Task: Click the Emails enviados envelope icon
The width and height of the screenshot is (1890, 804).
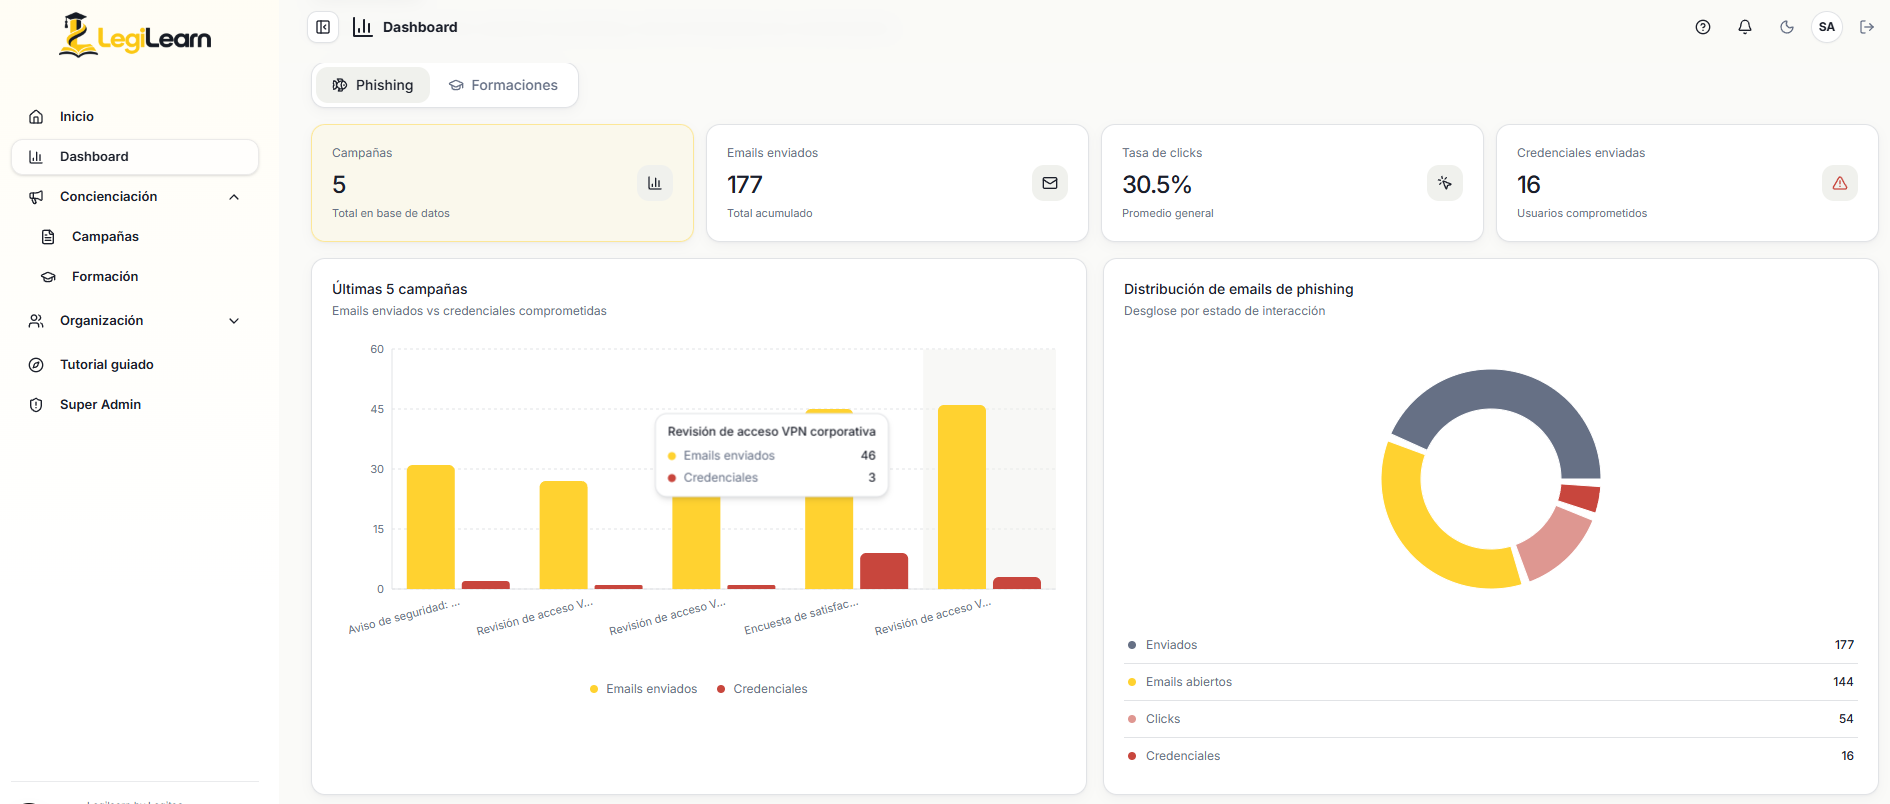Action: [1050, 183]
